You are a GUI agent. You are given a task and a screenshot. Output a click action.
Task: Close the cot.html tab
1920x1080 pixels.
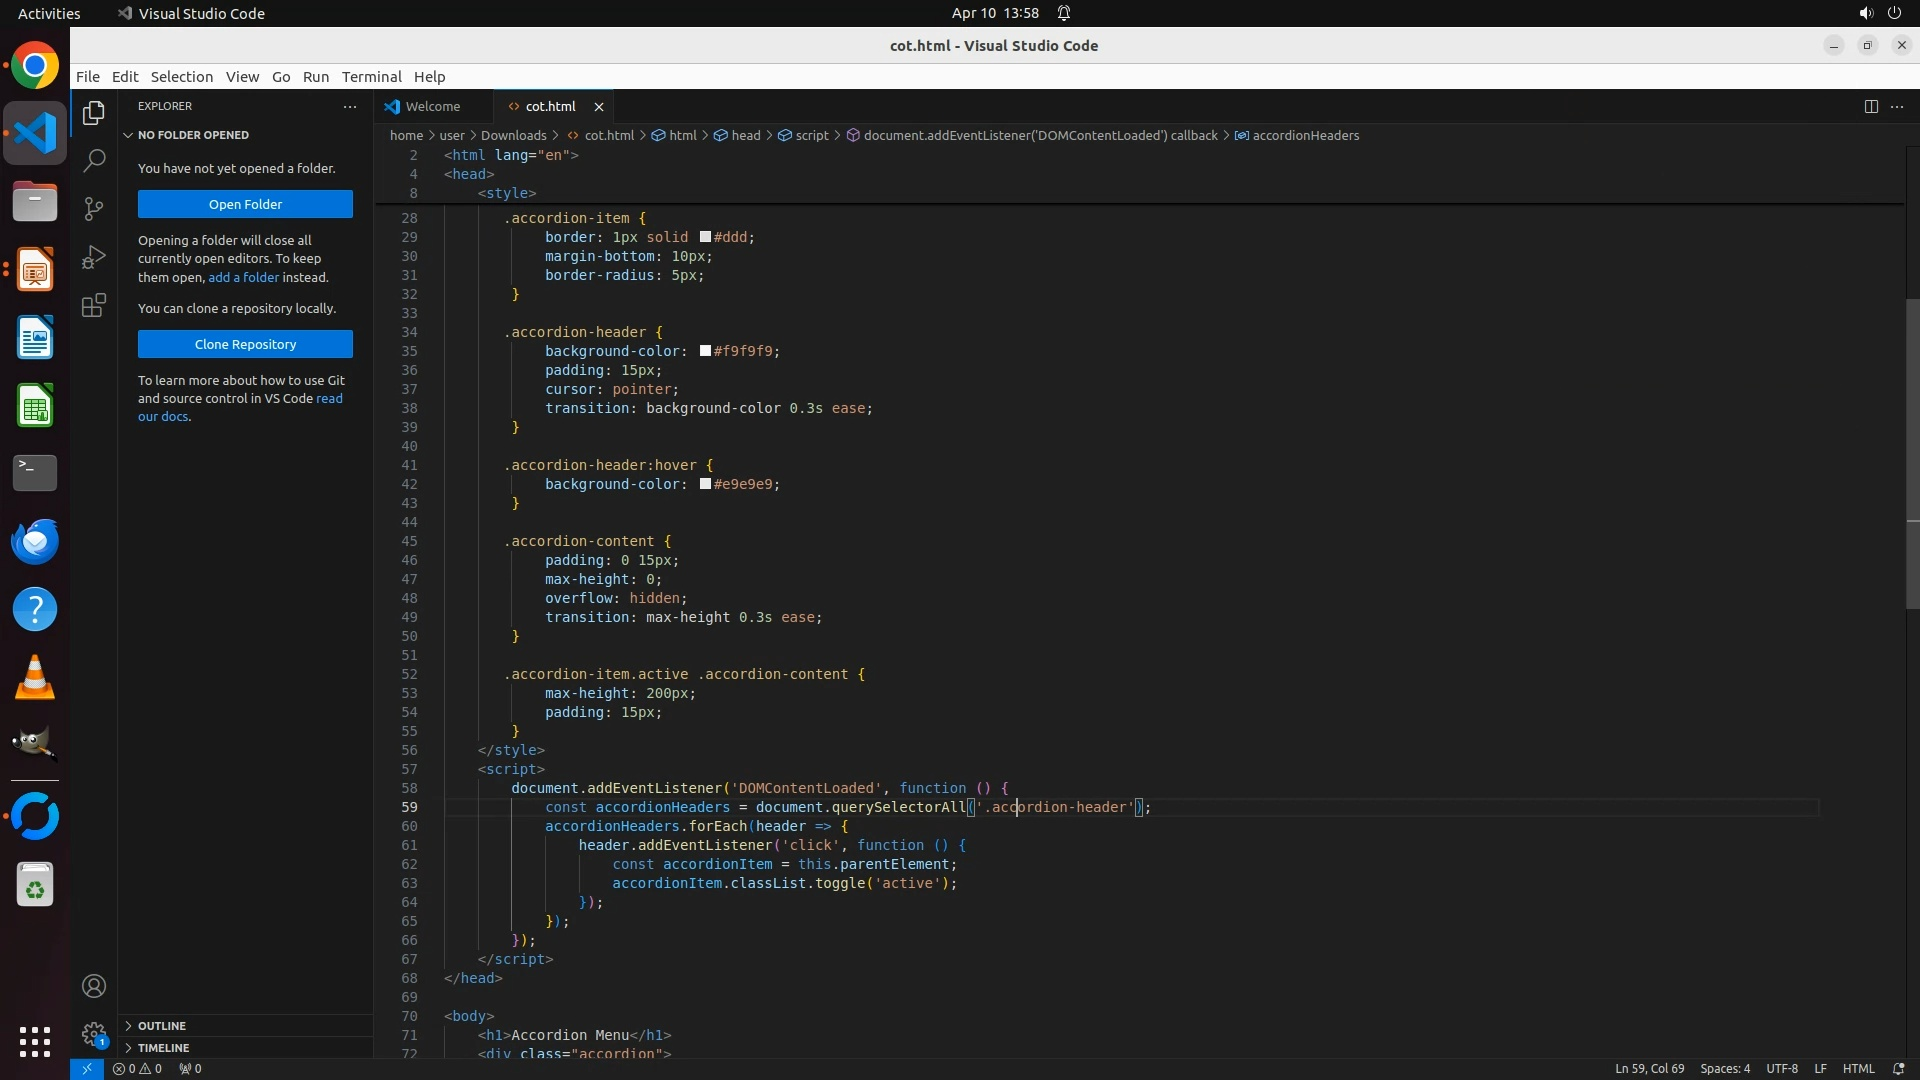[x=599, y=107]
